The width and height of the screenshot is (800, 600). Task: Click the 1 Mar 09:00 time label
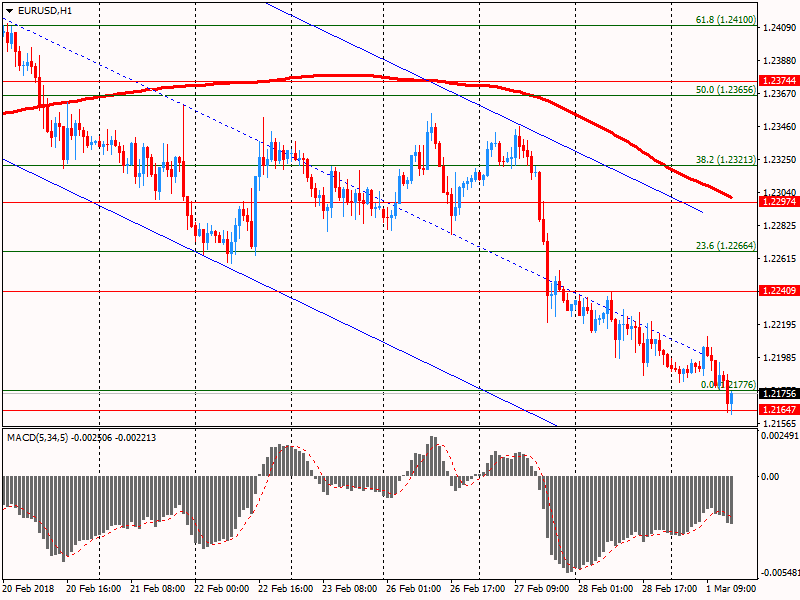(734, 590)
